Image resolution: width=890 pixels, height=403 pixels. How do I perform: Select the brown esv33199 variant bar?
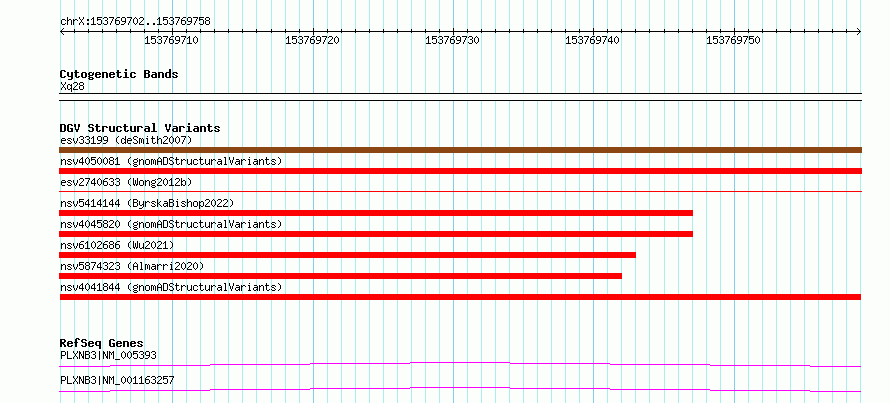pyautogui.click(x=460, y=150)
